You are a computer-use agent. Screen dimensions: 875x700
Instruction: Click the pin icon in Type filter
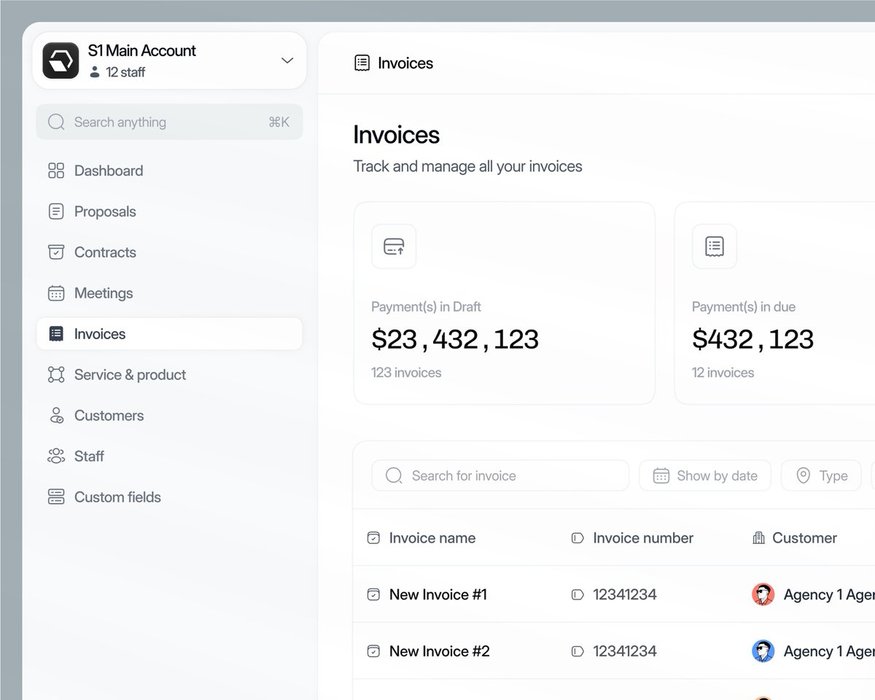click(x=804, y=476)
